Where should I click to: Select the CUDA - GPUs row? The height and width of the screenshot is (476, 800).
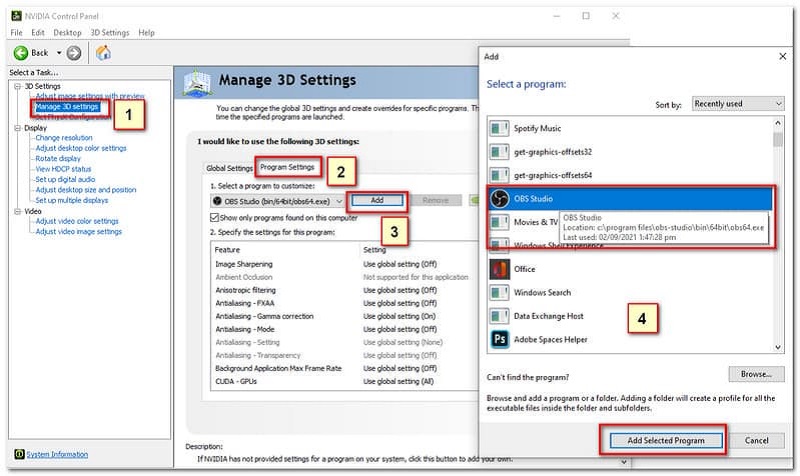tap(345, 382)
